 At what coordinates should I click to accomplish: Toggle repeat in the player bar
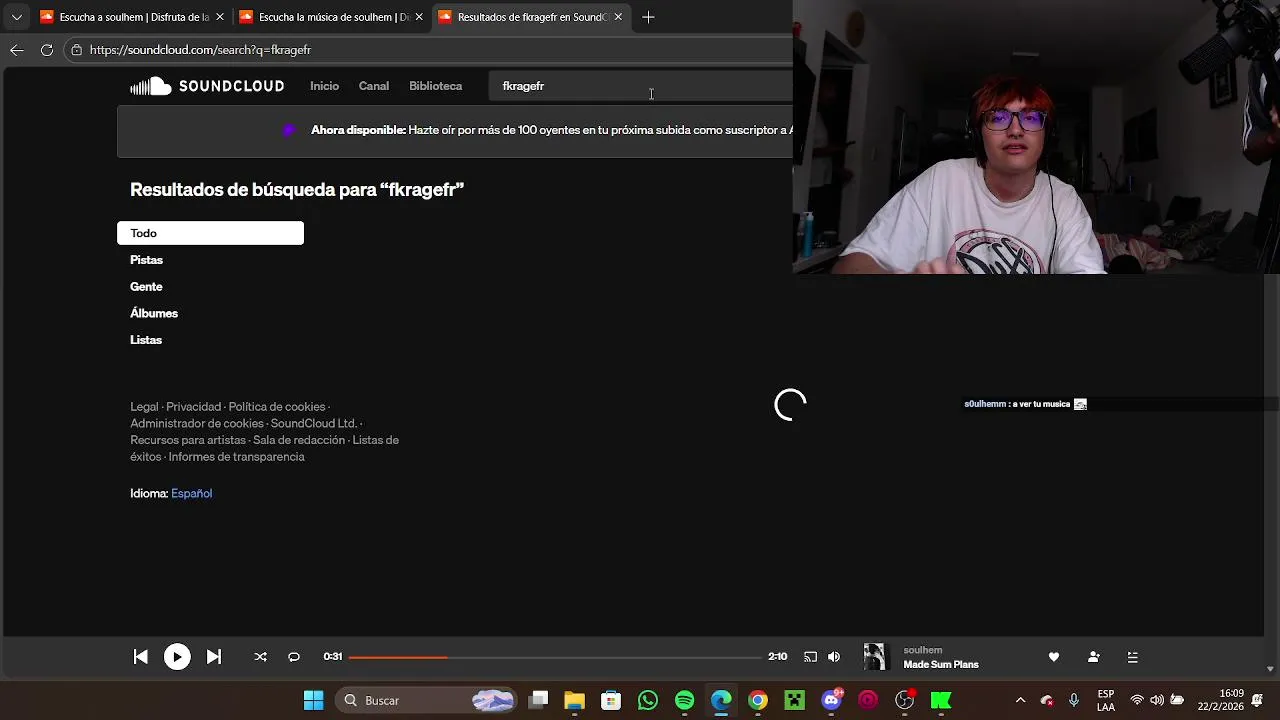click(x=294, y=657)
